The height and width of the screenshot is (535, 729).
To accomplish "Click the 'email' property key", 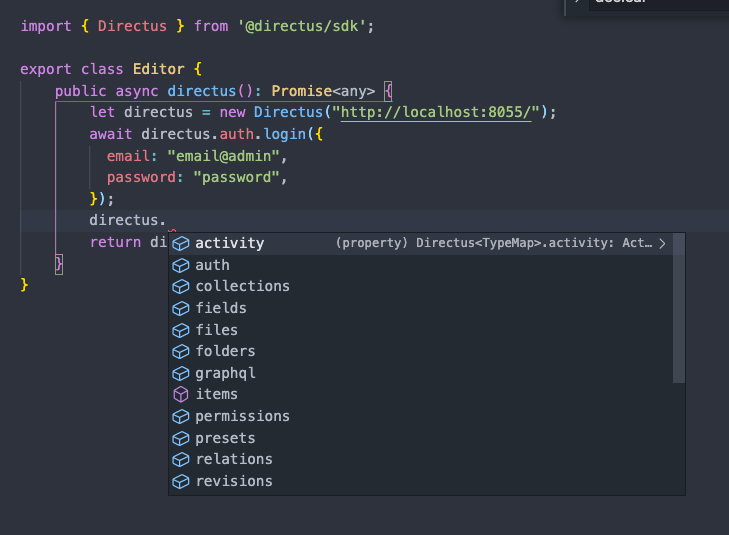I will 128,156.
